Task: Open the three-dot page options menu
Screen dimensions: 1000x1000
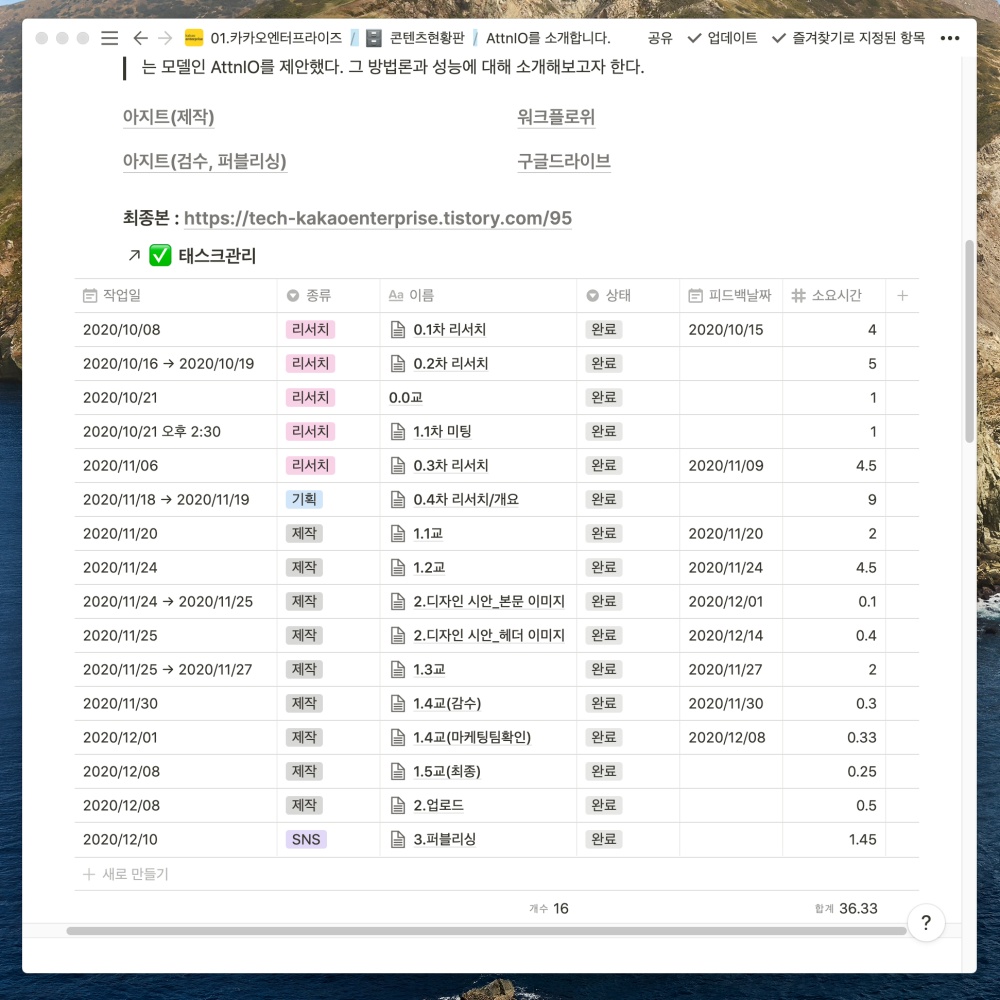Action: point(949,38)
